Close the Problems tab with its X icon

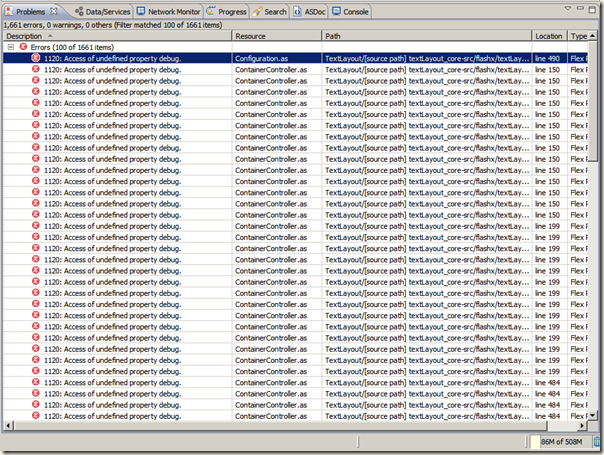(x=54, y=12)
